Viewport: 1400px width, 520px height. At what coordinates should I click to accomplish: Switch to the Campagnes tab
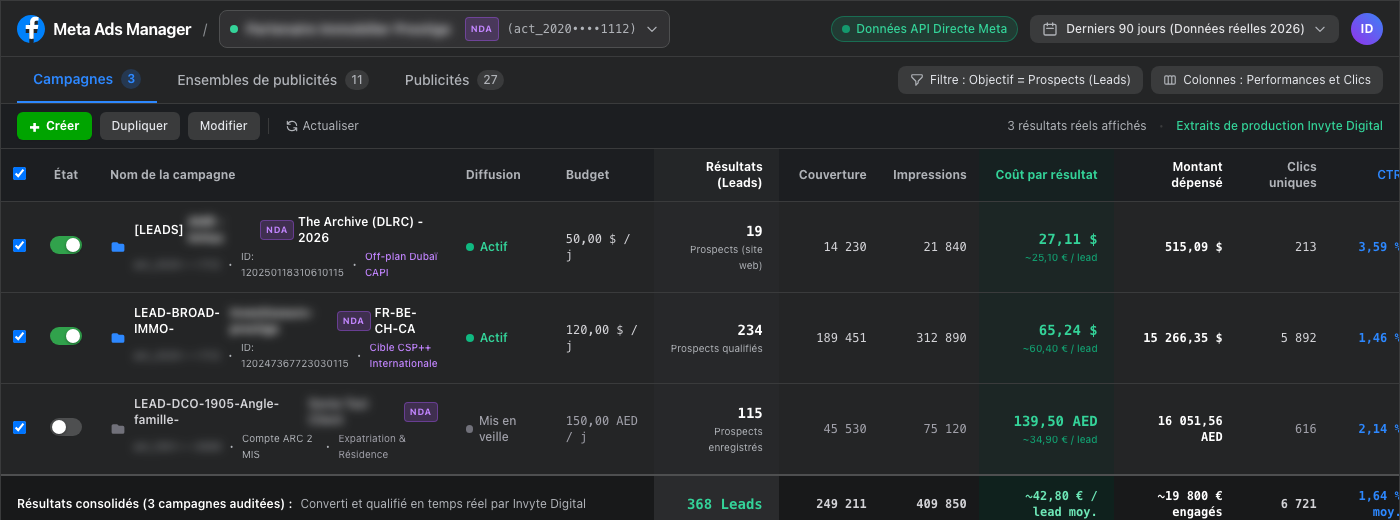[86, 80]
